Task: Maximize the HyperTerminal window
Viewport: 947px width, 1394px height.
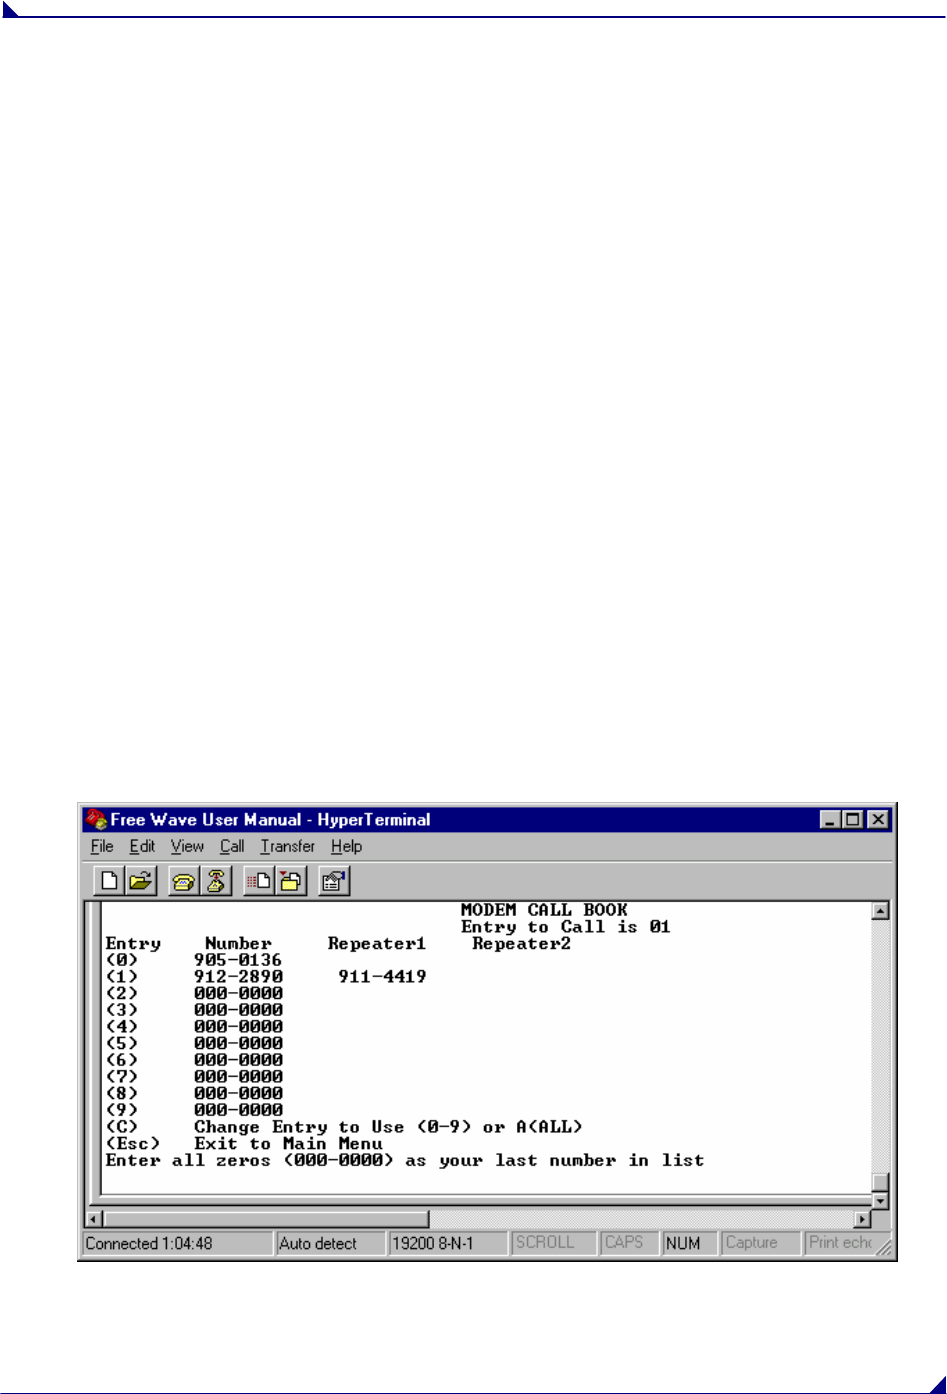Action: [851, 819]
